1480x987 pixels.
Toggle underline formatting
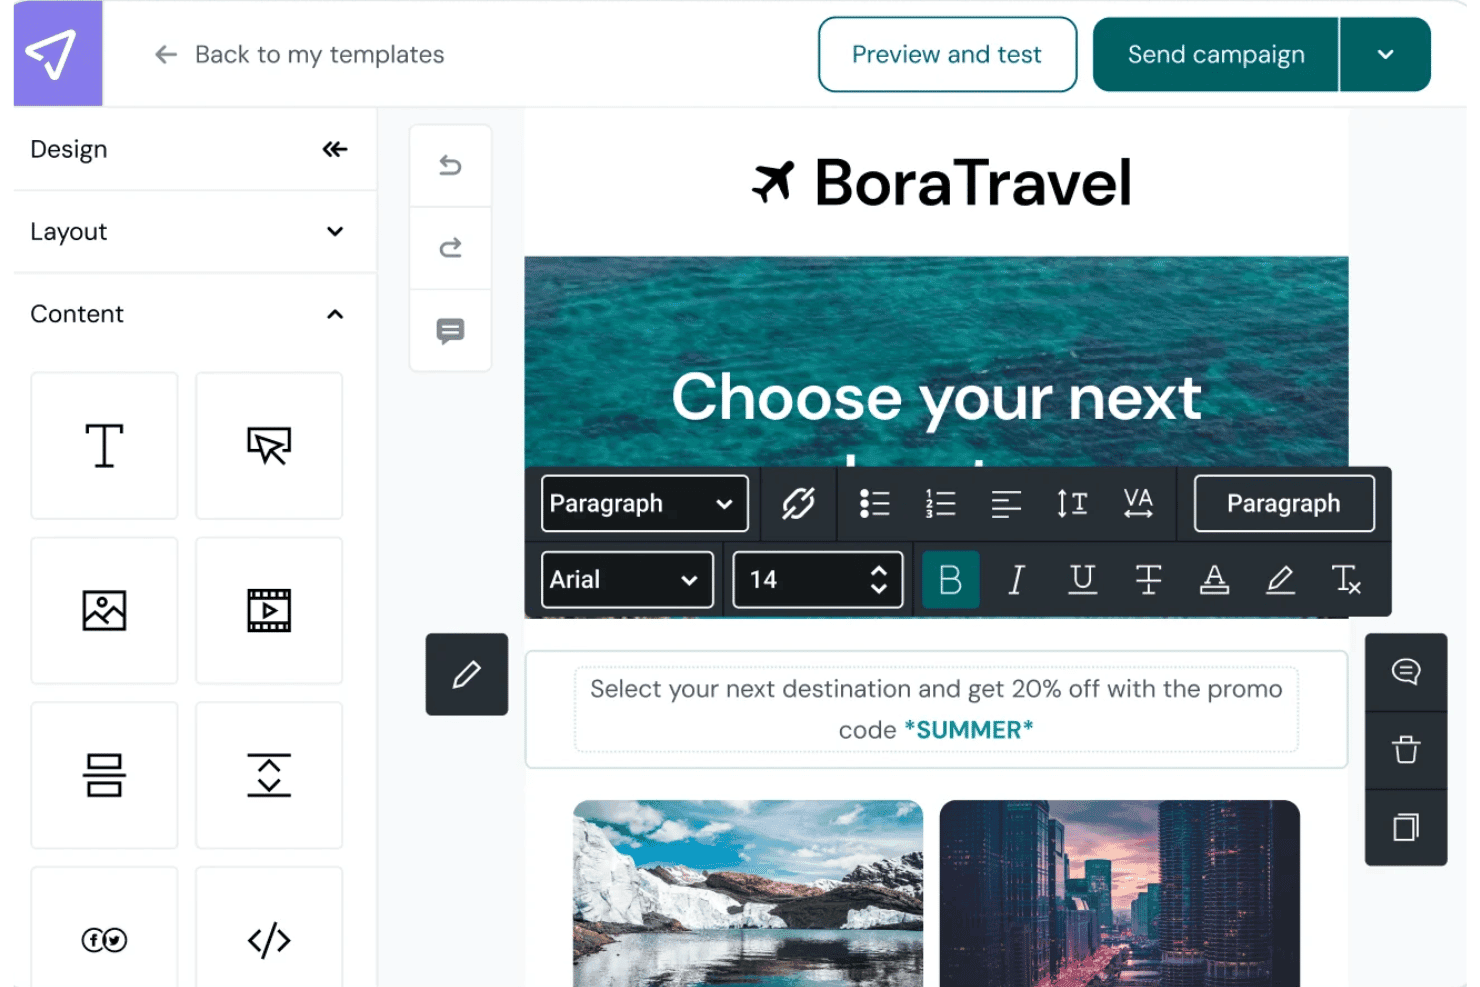[1082, 580]
